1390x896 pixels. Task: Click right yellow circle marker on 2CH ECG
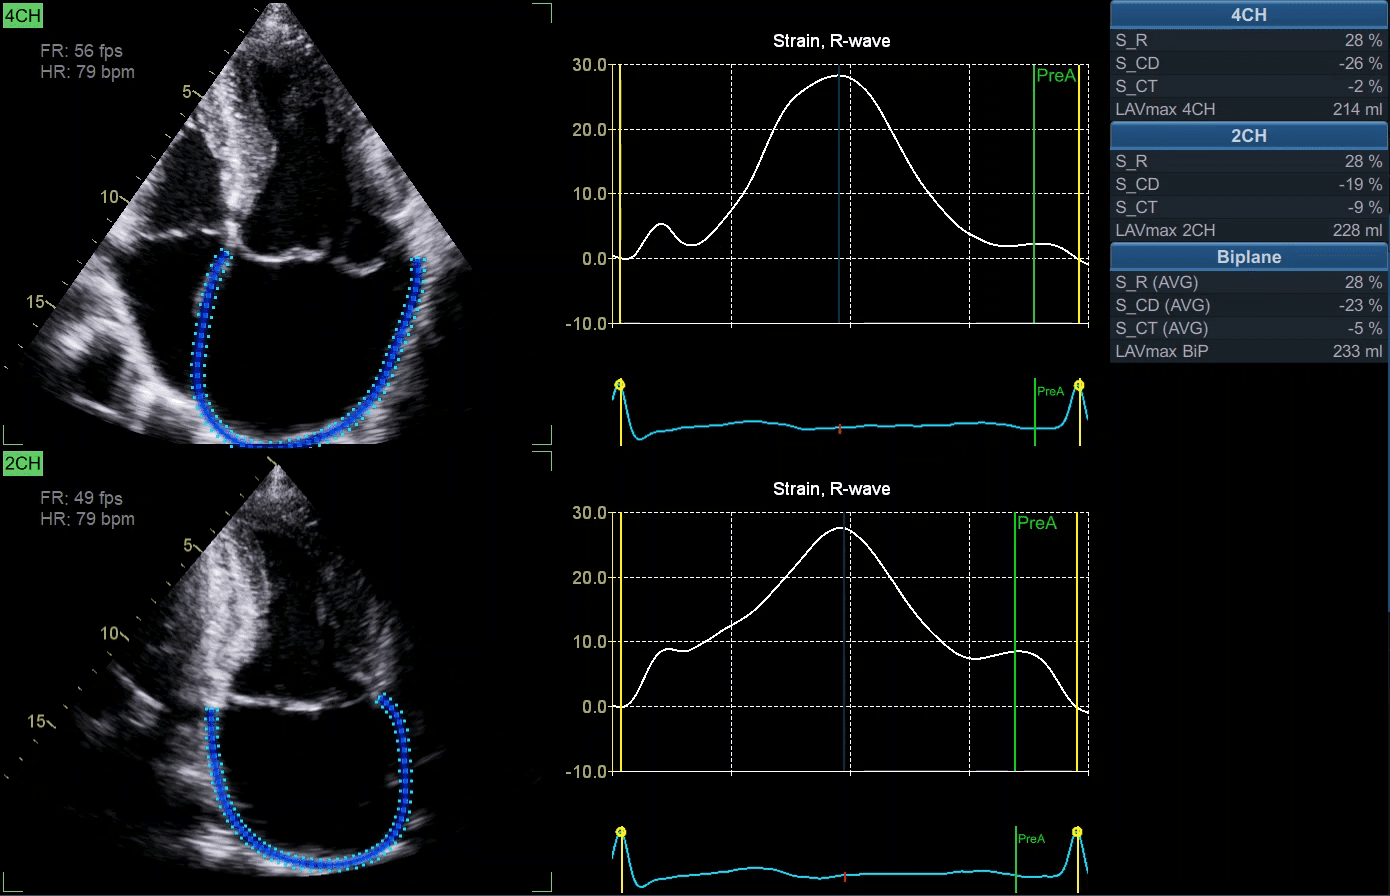coord(1077,832)
